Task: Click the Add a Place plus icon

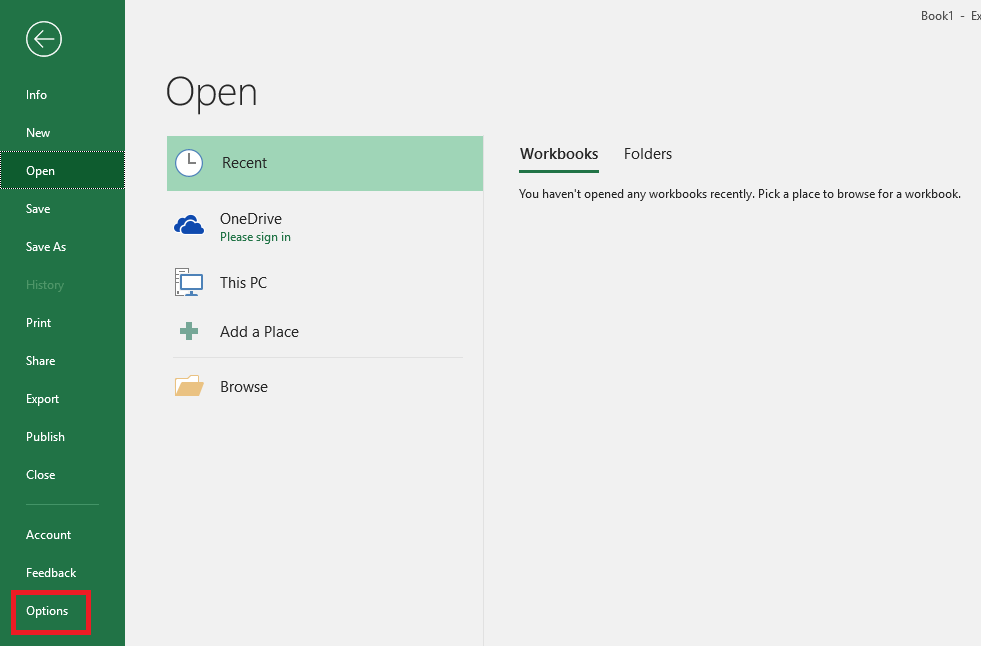Action: [x=189, y=332]
